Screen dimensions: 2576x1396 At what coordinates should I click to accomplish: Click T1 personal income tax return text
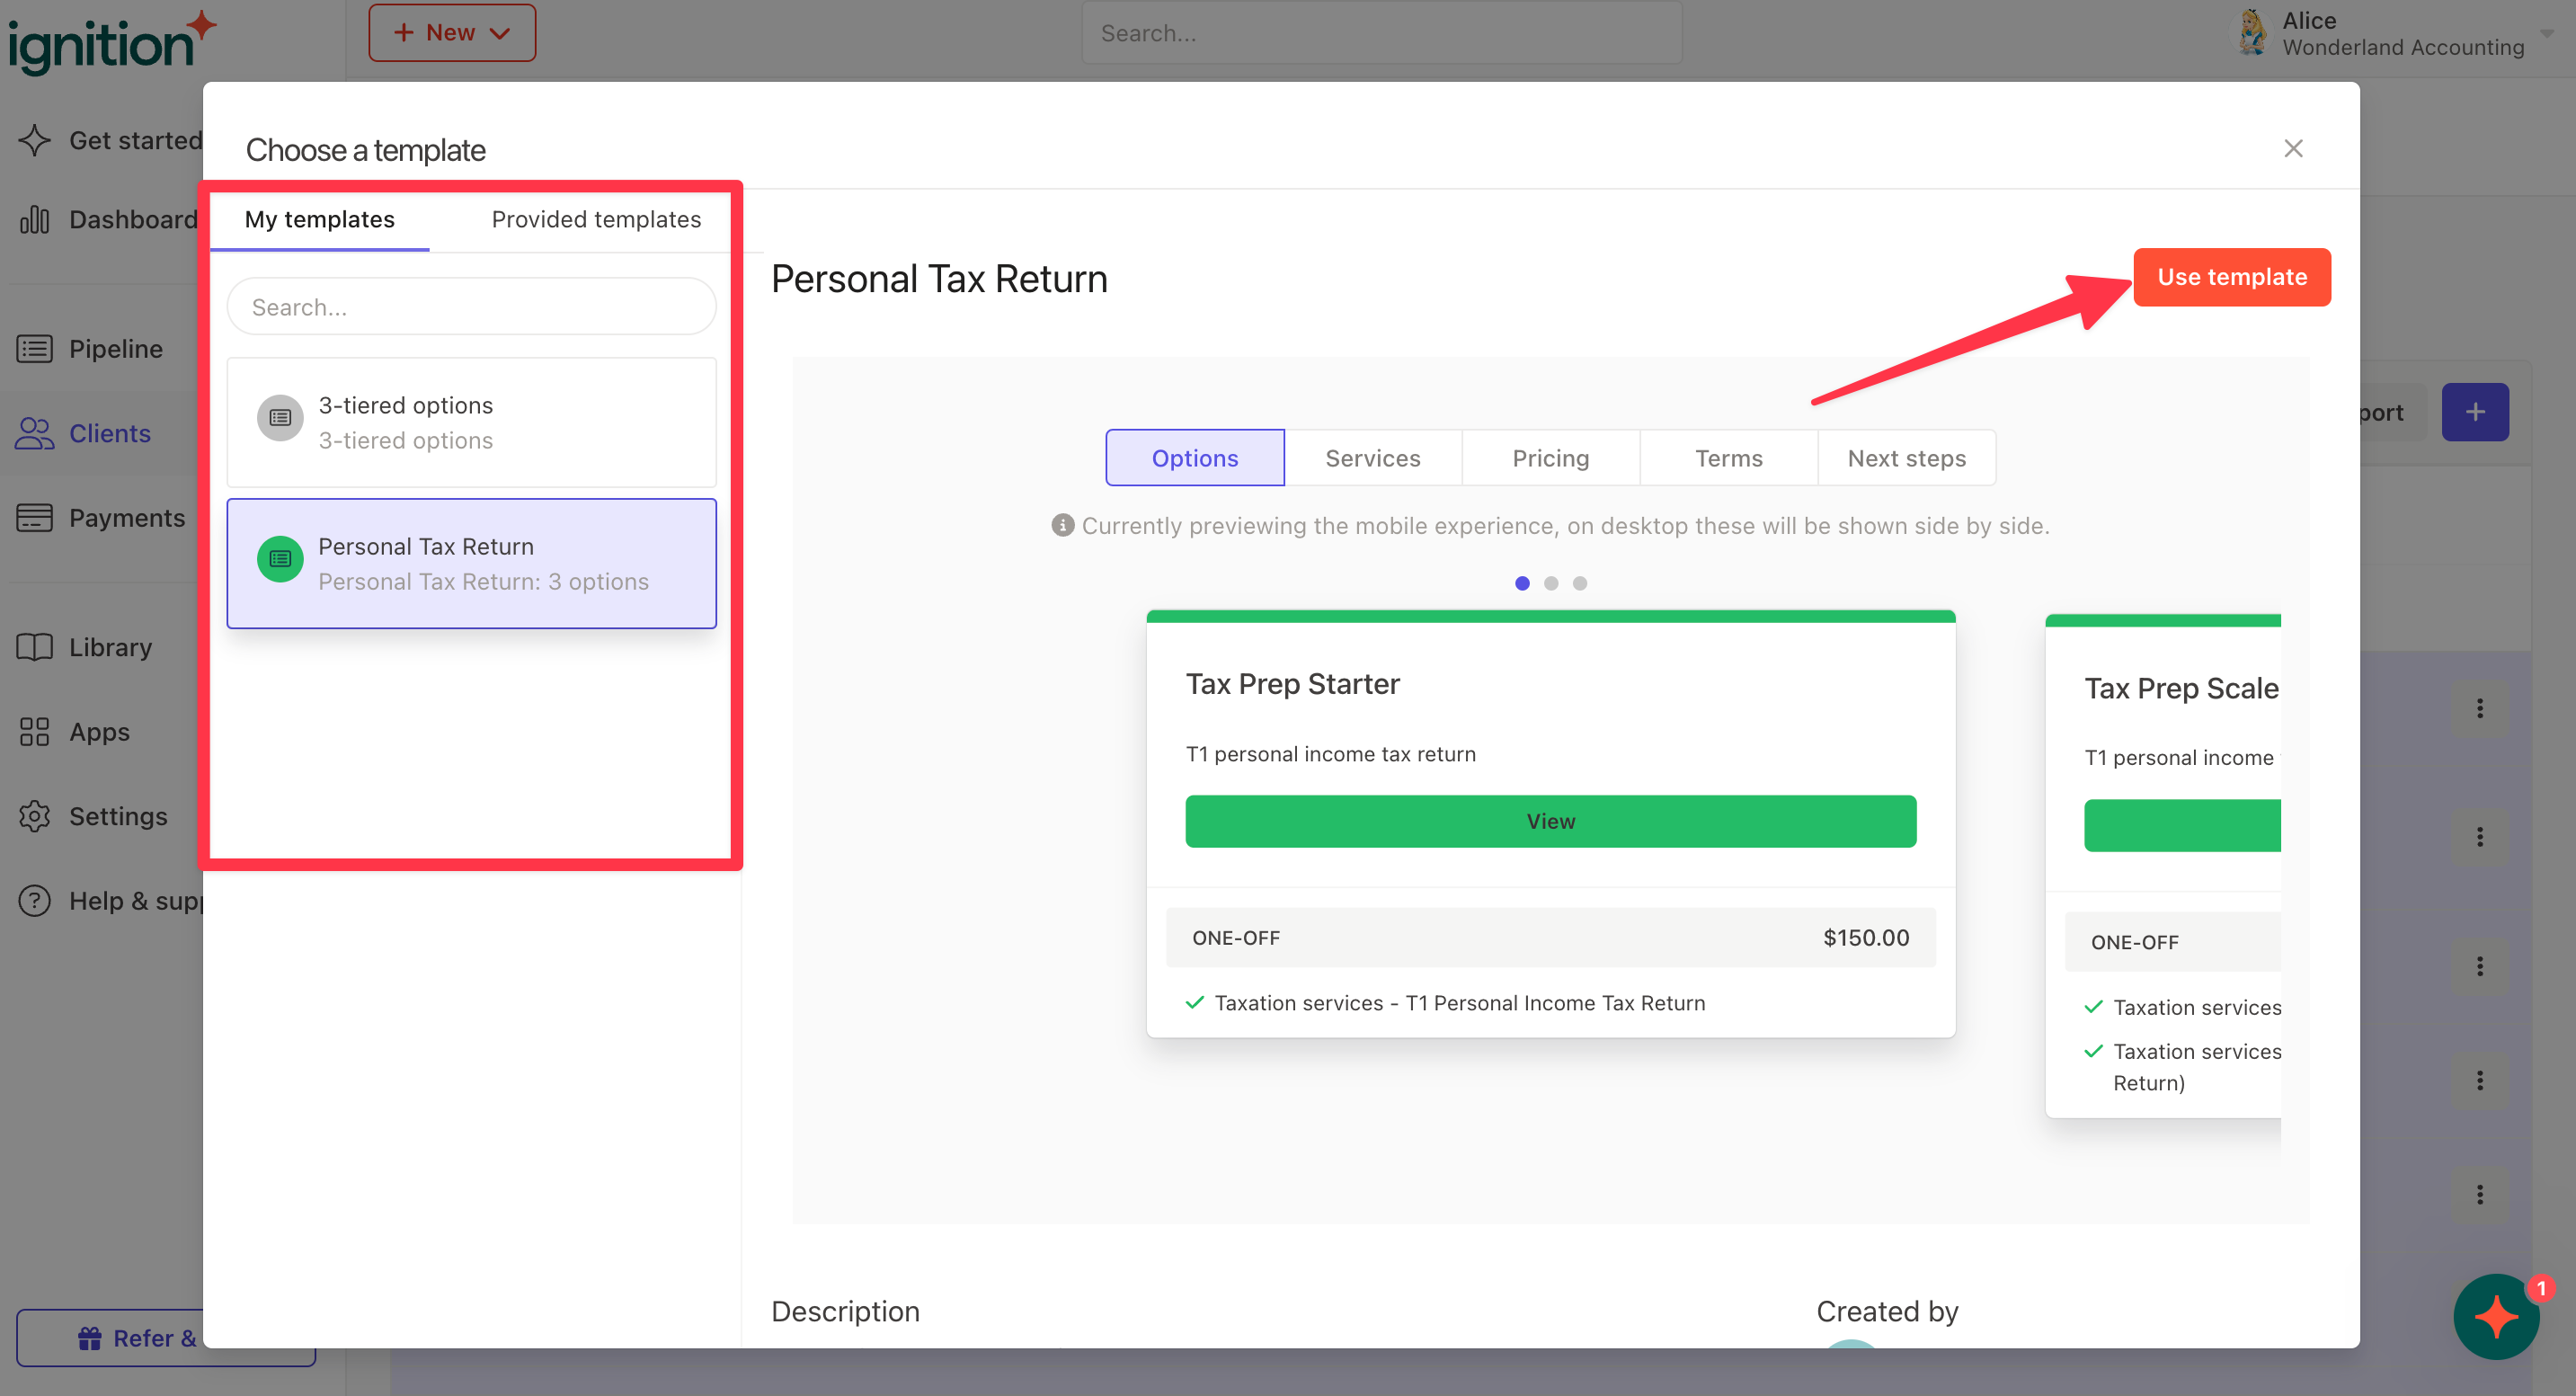click(1331, 754)
